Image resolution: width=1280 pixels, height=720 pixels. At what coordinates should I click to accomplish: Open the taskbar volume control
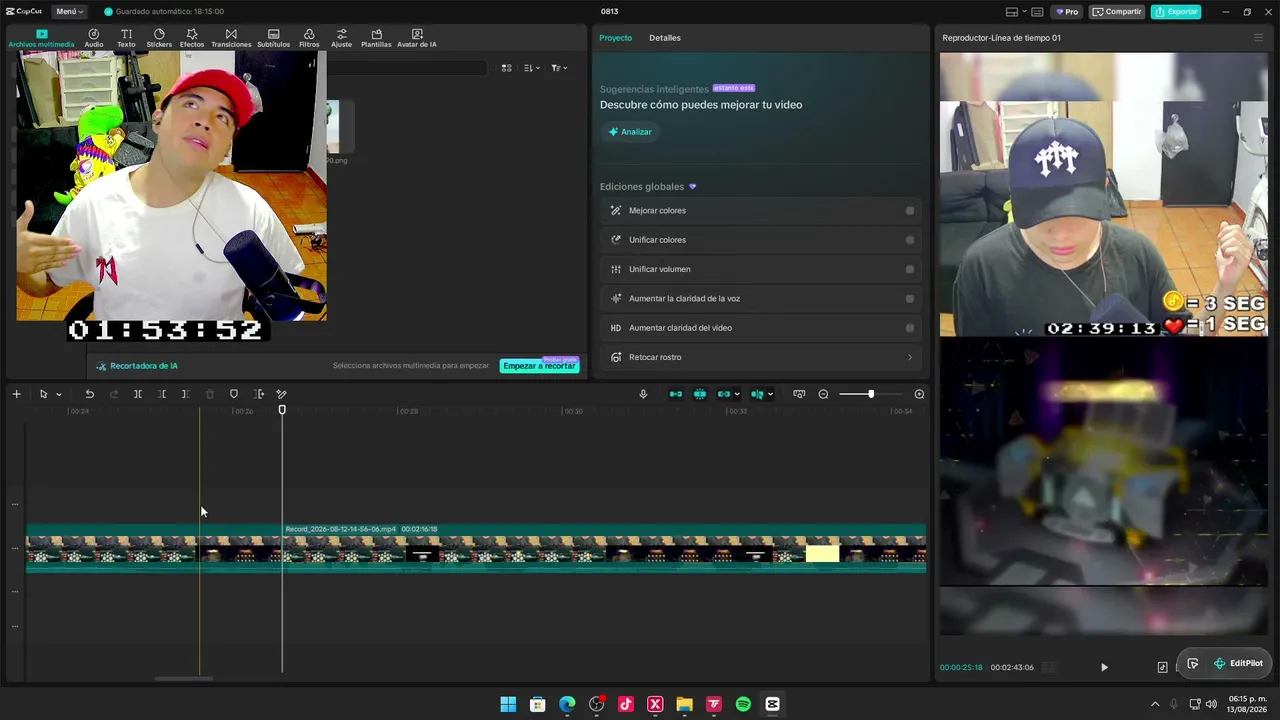tap(1211, 704)
